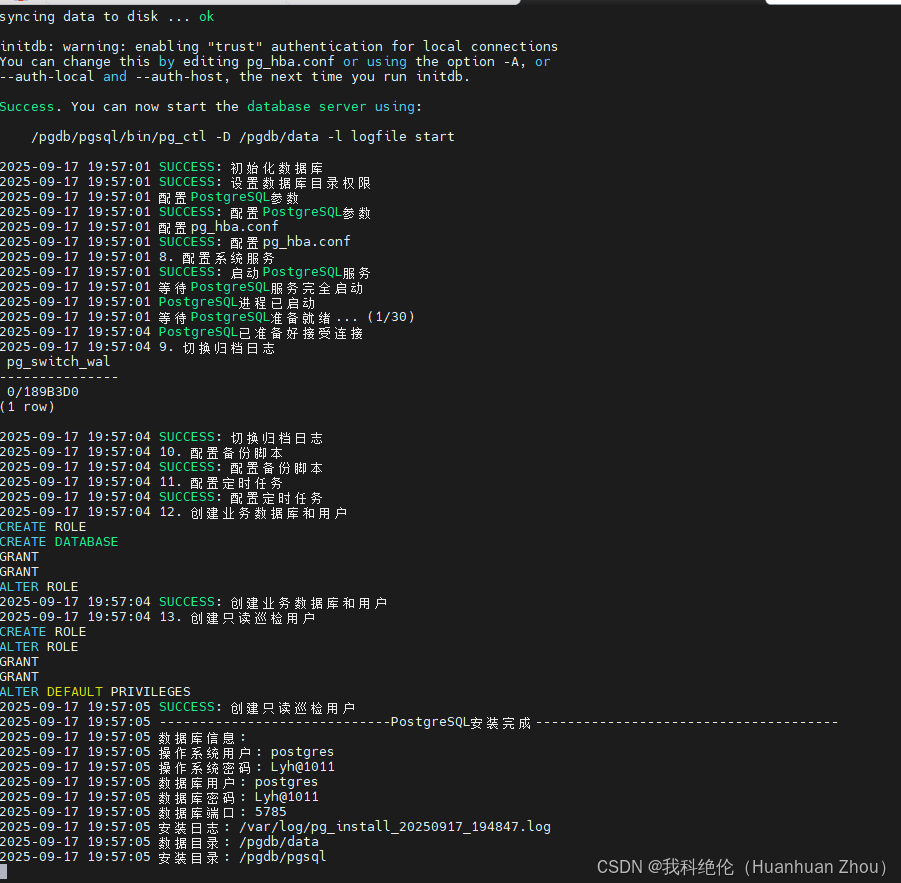The height and width of the screenshot is (883, 901).
Task: Click the WAL value '0/189B3D0'
Action: [x=43, y=392]
